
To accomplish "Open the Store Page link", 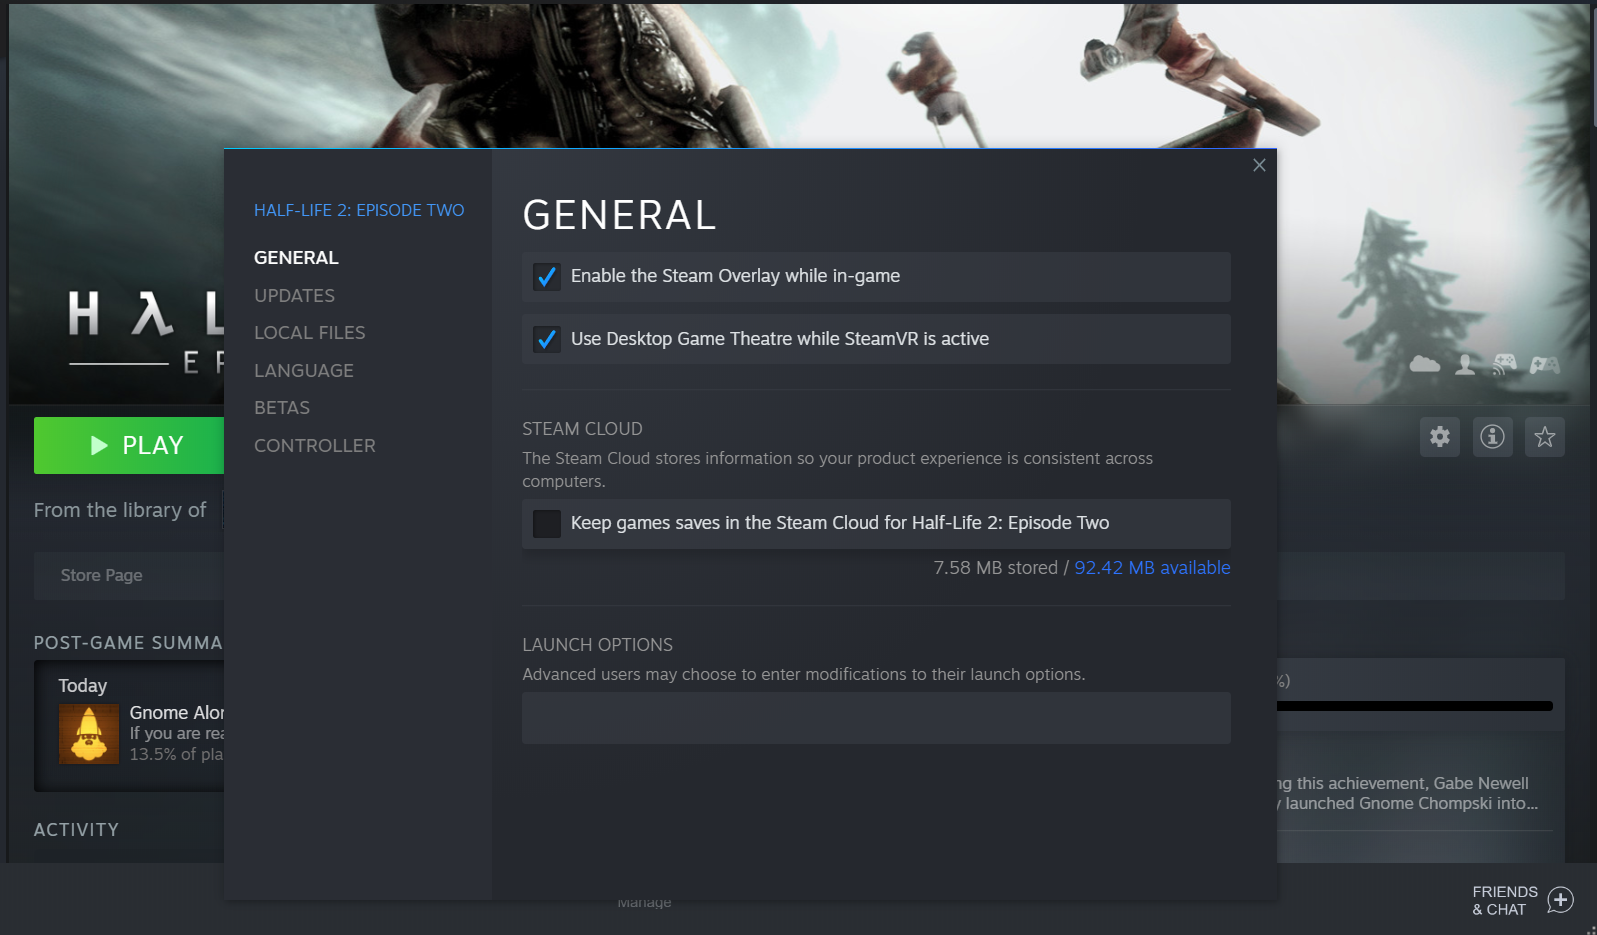I will point(101,576).
